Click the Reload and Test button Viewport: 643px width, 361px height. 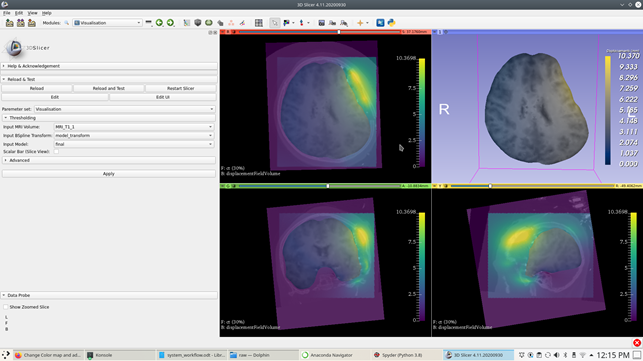[109, 88]
